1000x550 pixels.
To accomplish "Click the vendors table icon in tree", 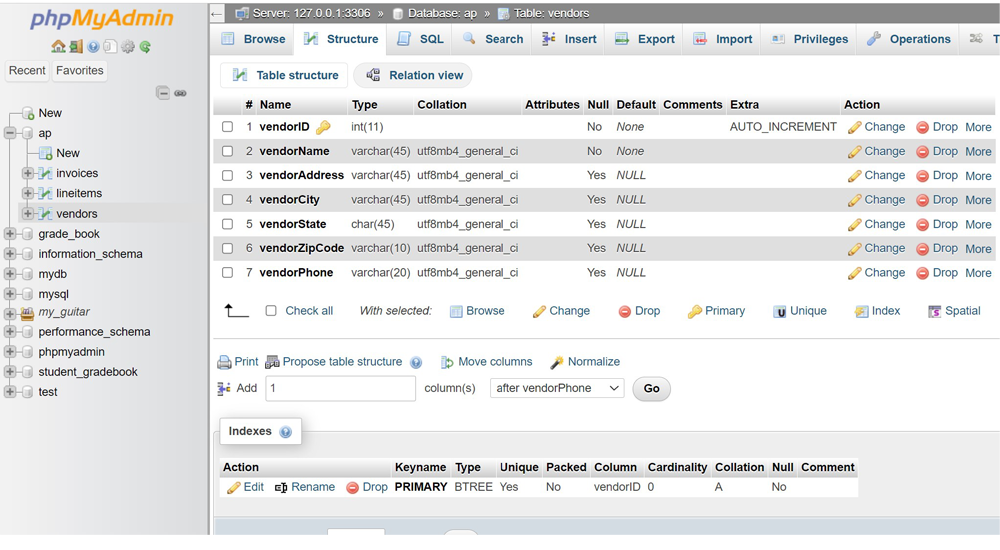I will point(45,214).
